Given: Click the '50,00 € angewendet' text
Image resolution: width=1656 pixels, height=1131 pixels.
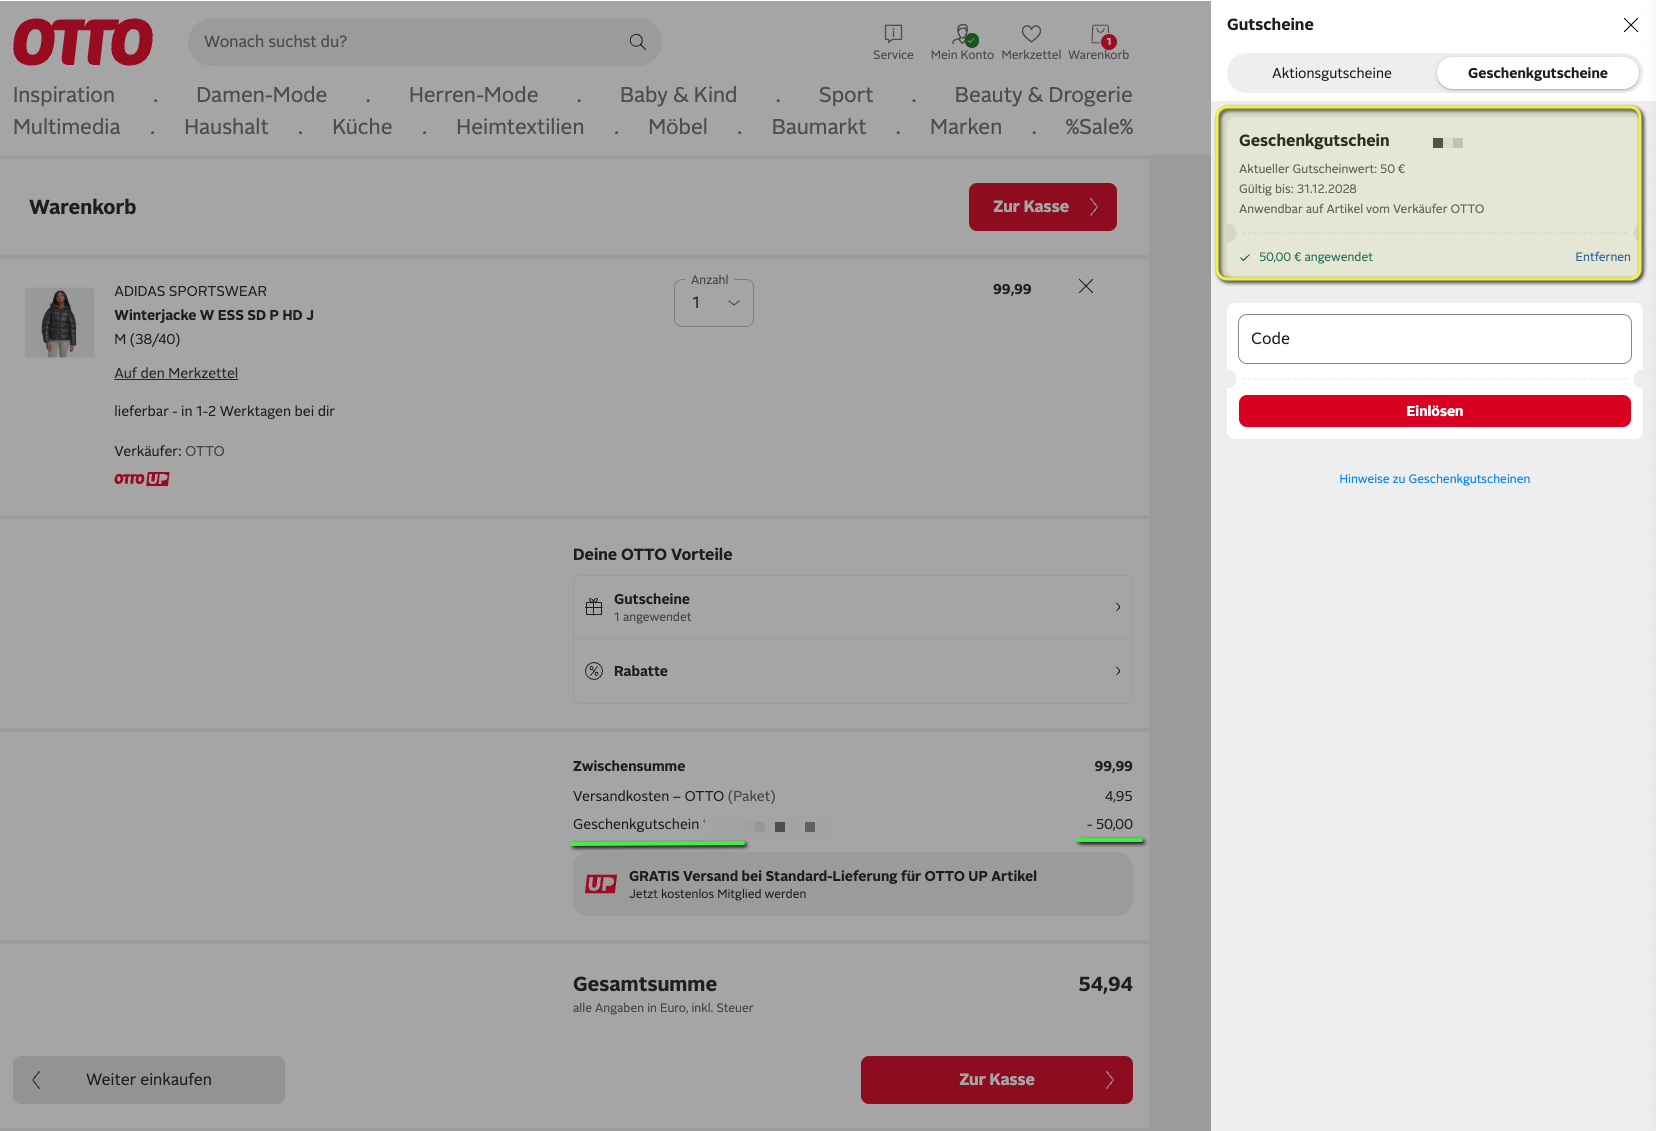Looking at the screenshot, I should tap(1316, 257).
